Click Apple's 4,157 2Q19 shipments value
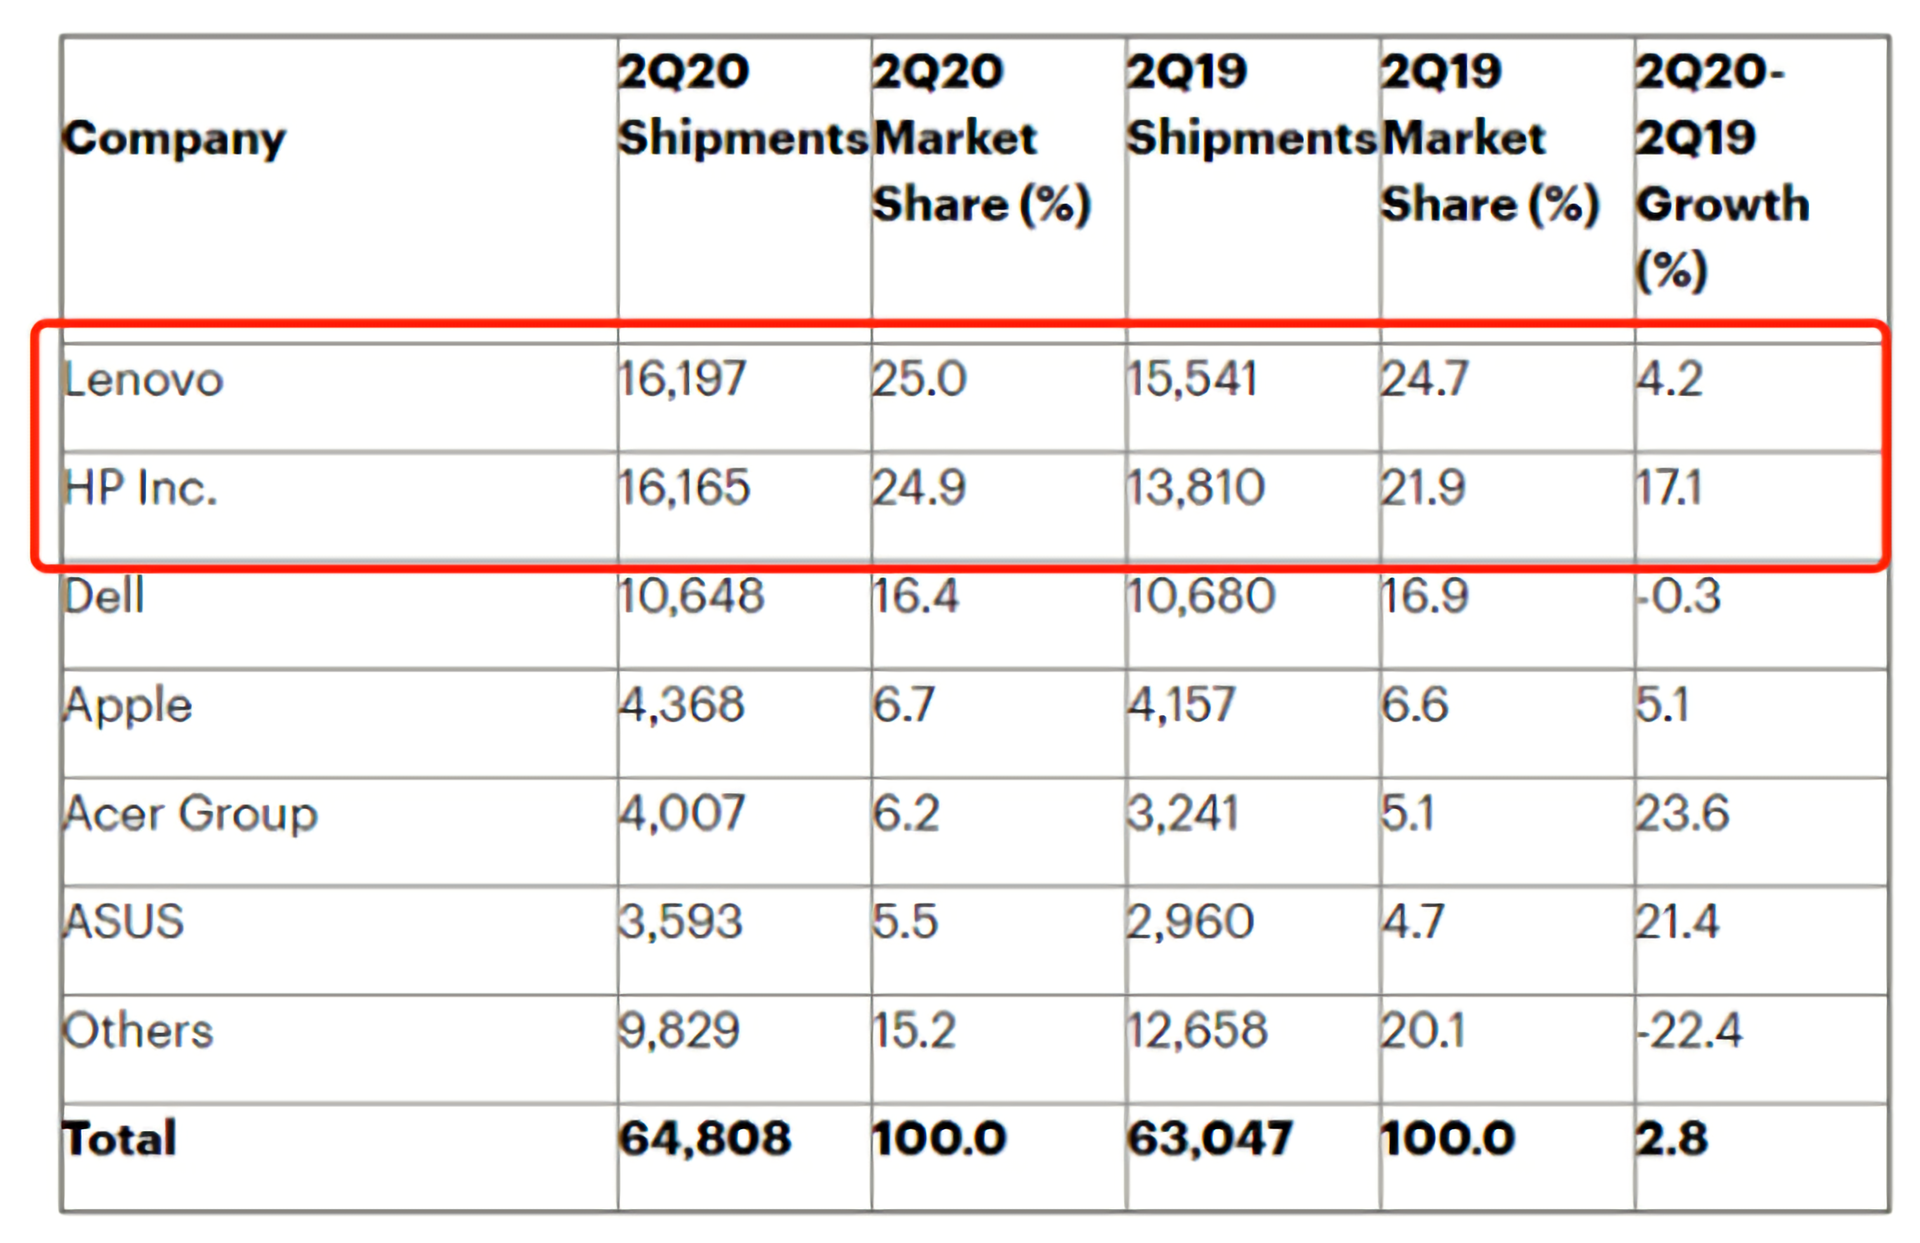Viewport: 1920px width, 1243px height. tap(1182, 705)
